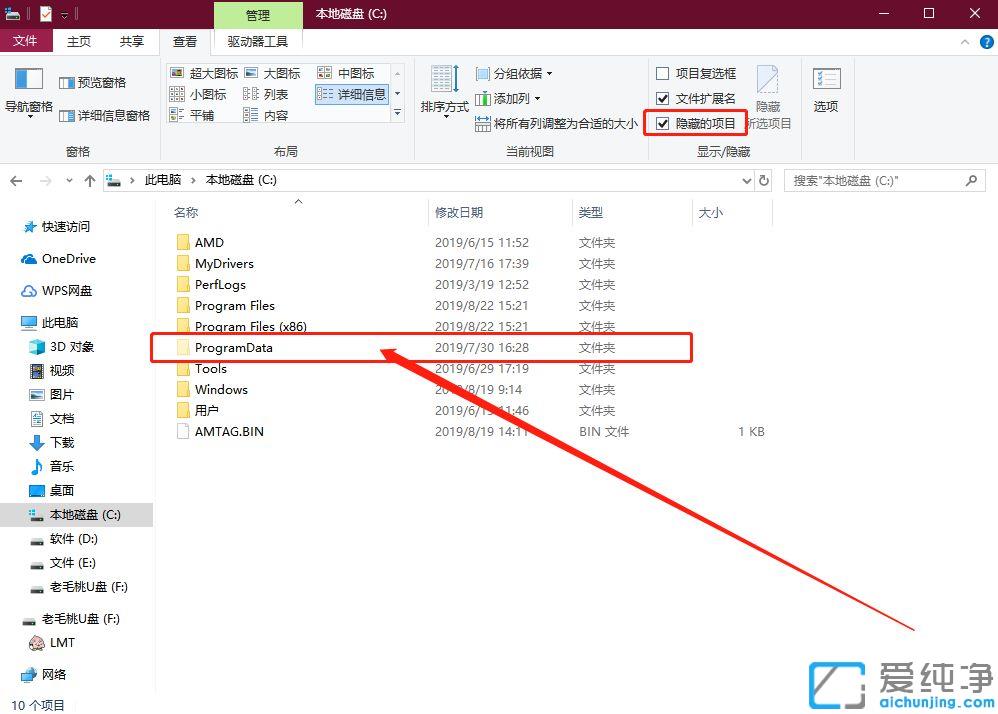Switch to list view (列表)
Screen dimensions: 998x714
tap(268, 93)
